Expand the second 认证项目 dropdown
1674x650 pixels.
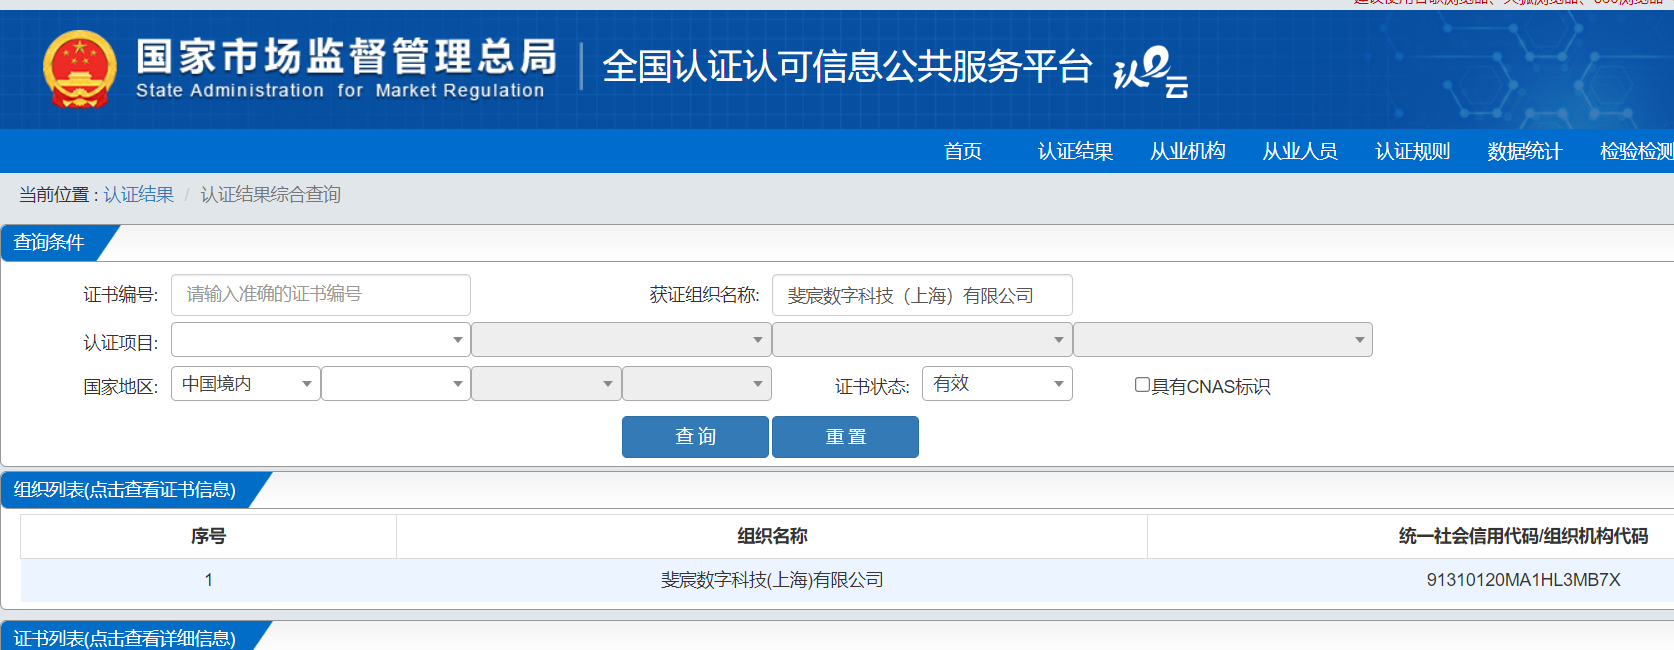(621, 340)
